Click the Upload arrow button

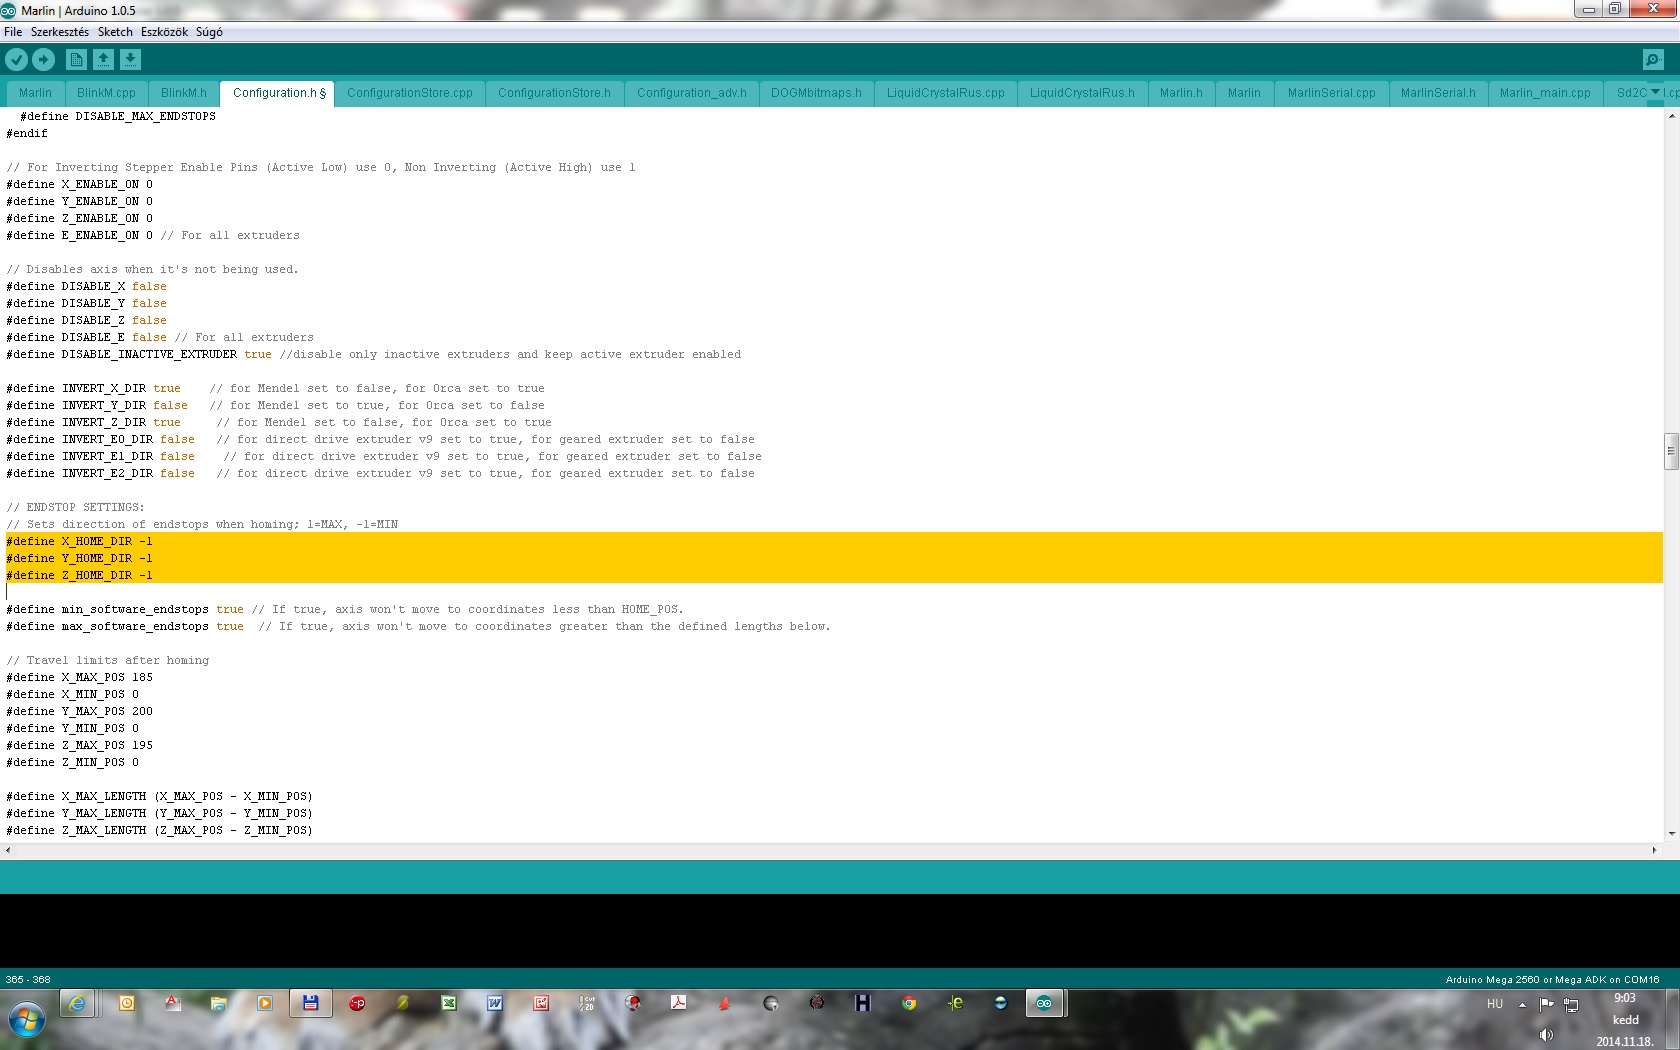43,60
